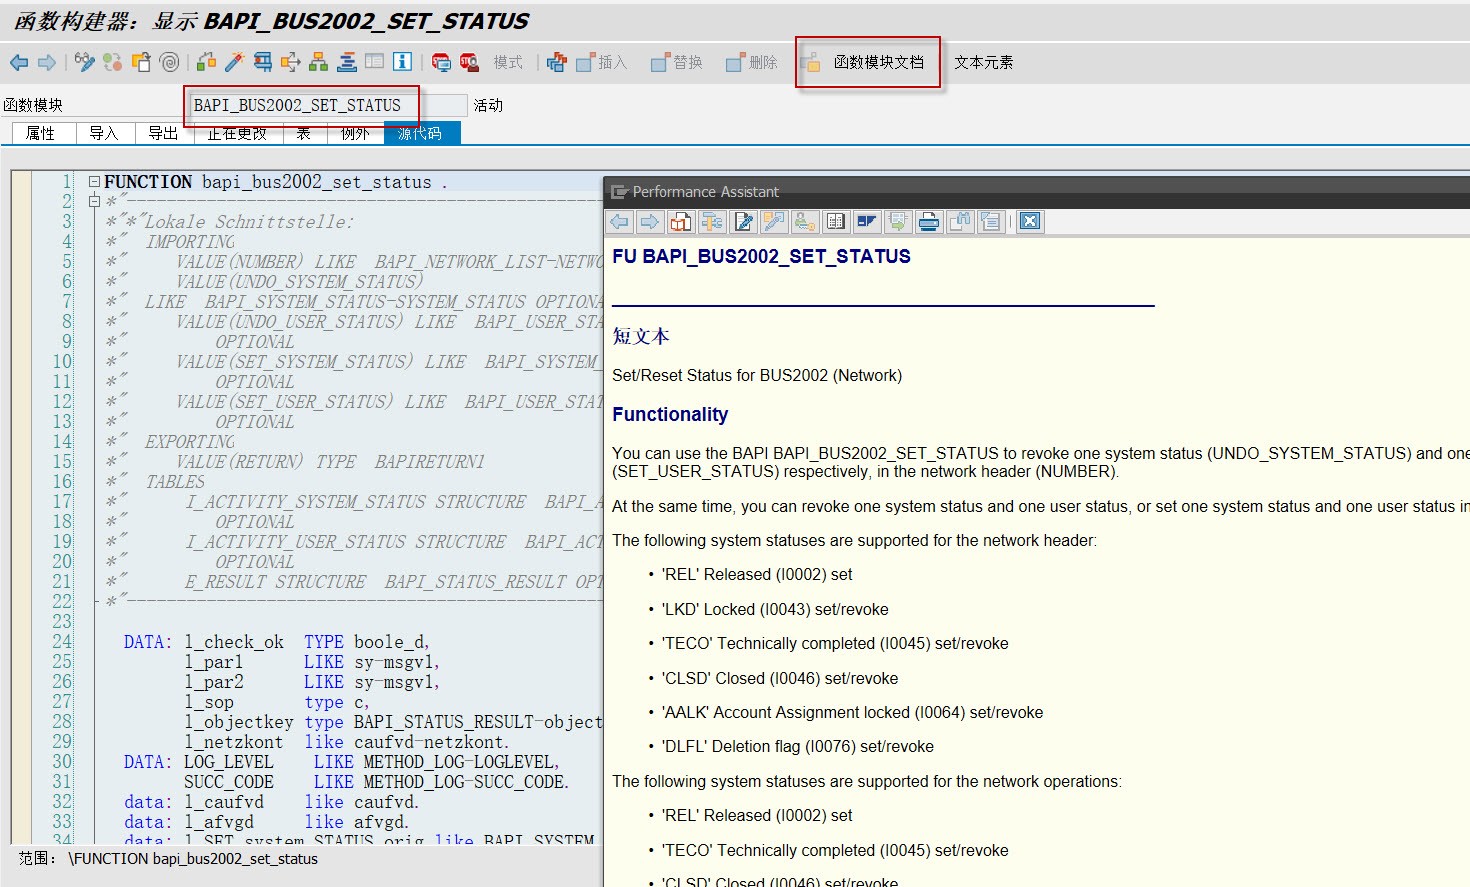Switch to the 属性 tab
This screenshot has height=887, width=1470.
point(42,132)
